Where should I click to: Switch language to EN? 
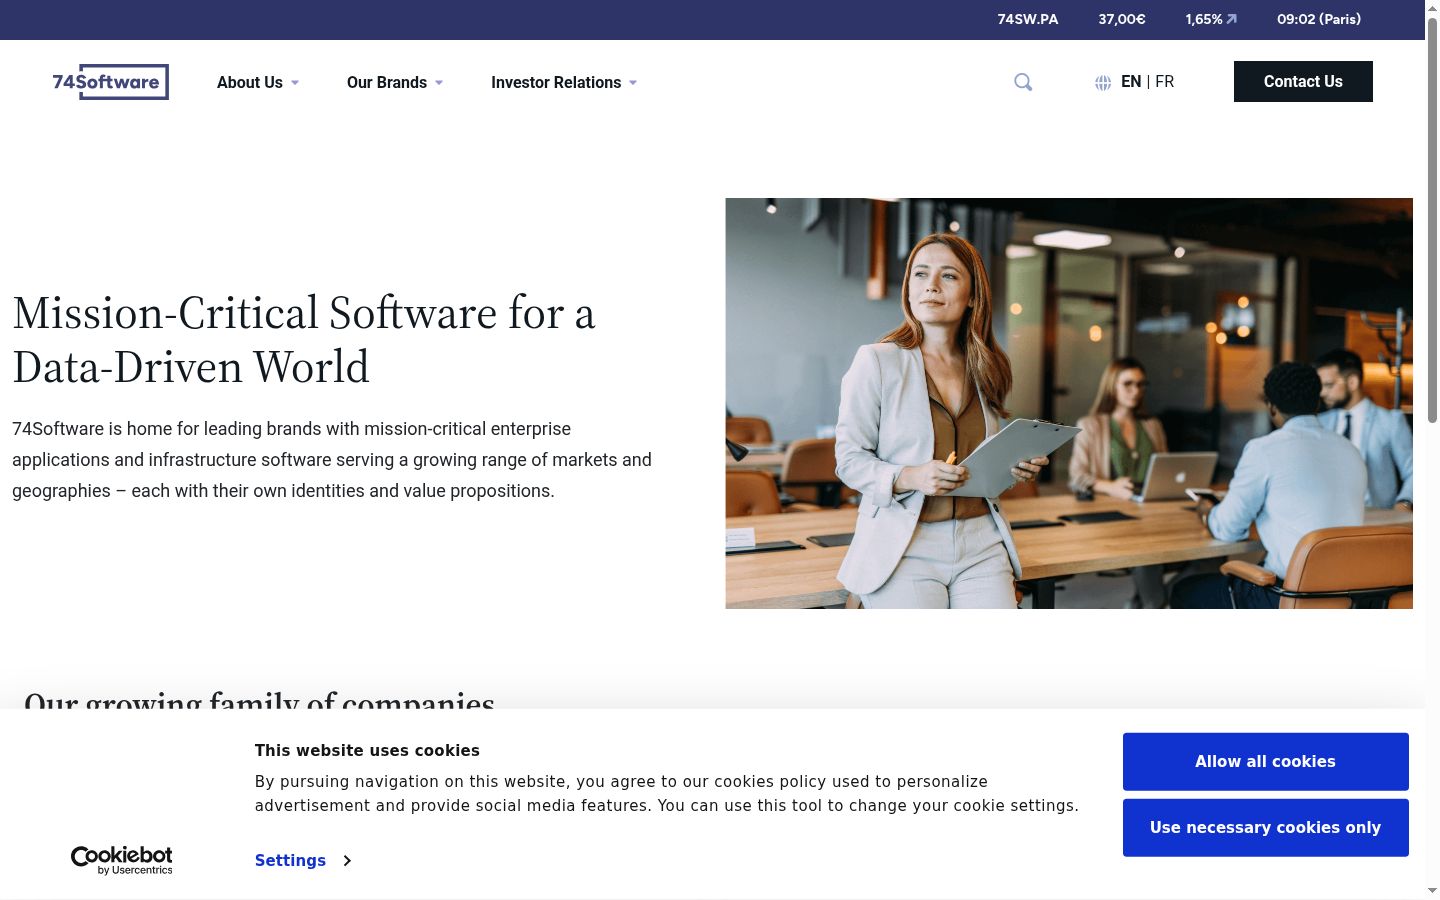[1131, 82]
